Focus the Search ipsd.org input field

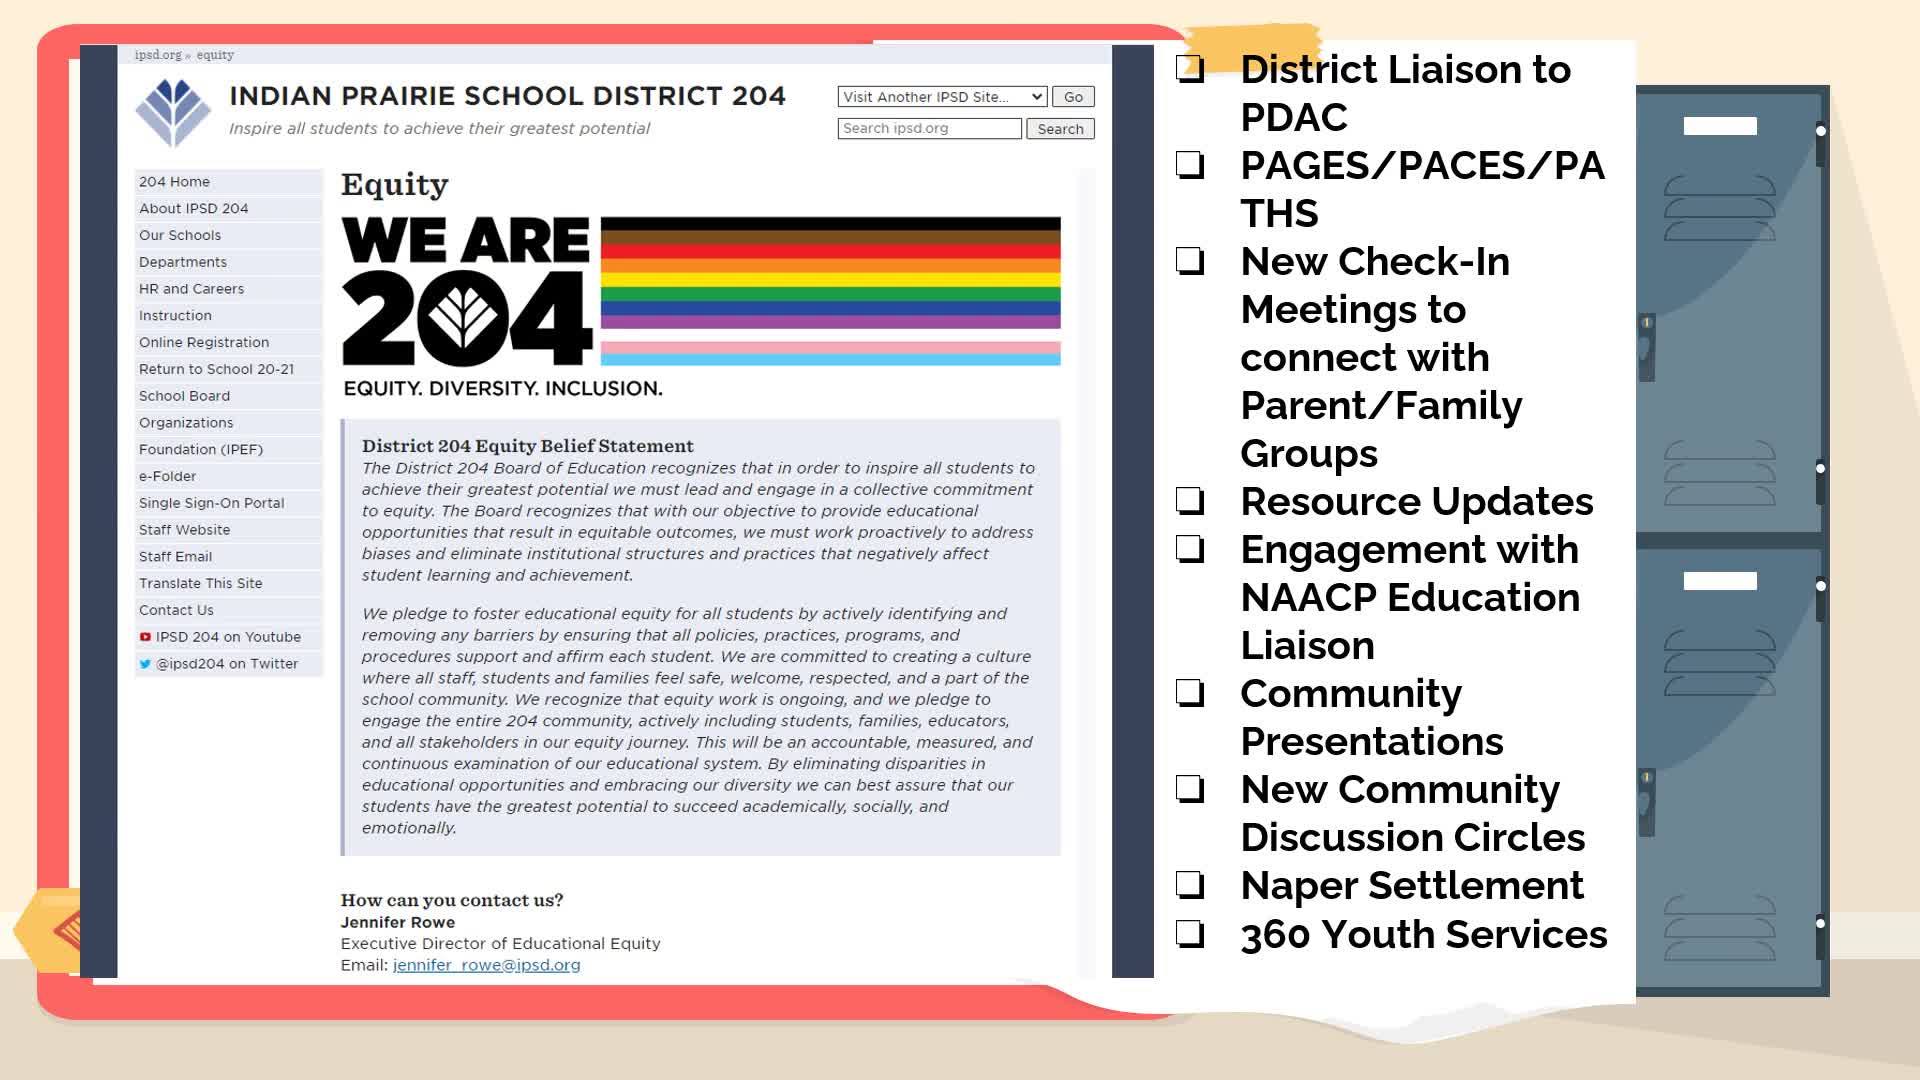pyautogui.click(x=929, y=129)
